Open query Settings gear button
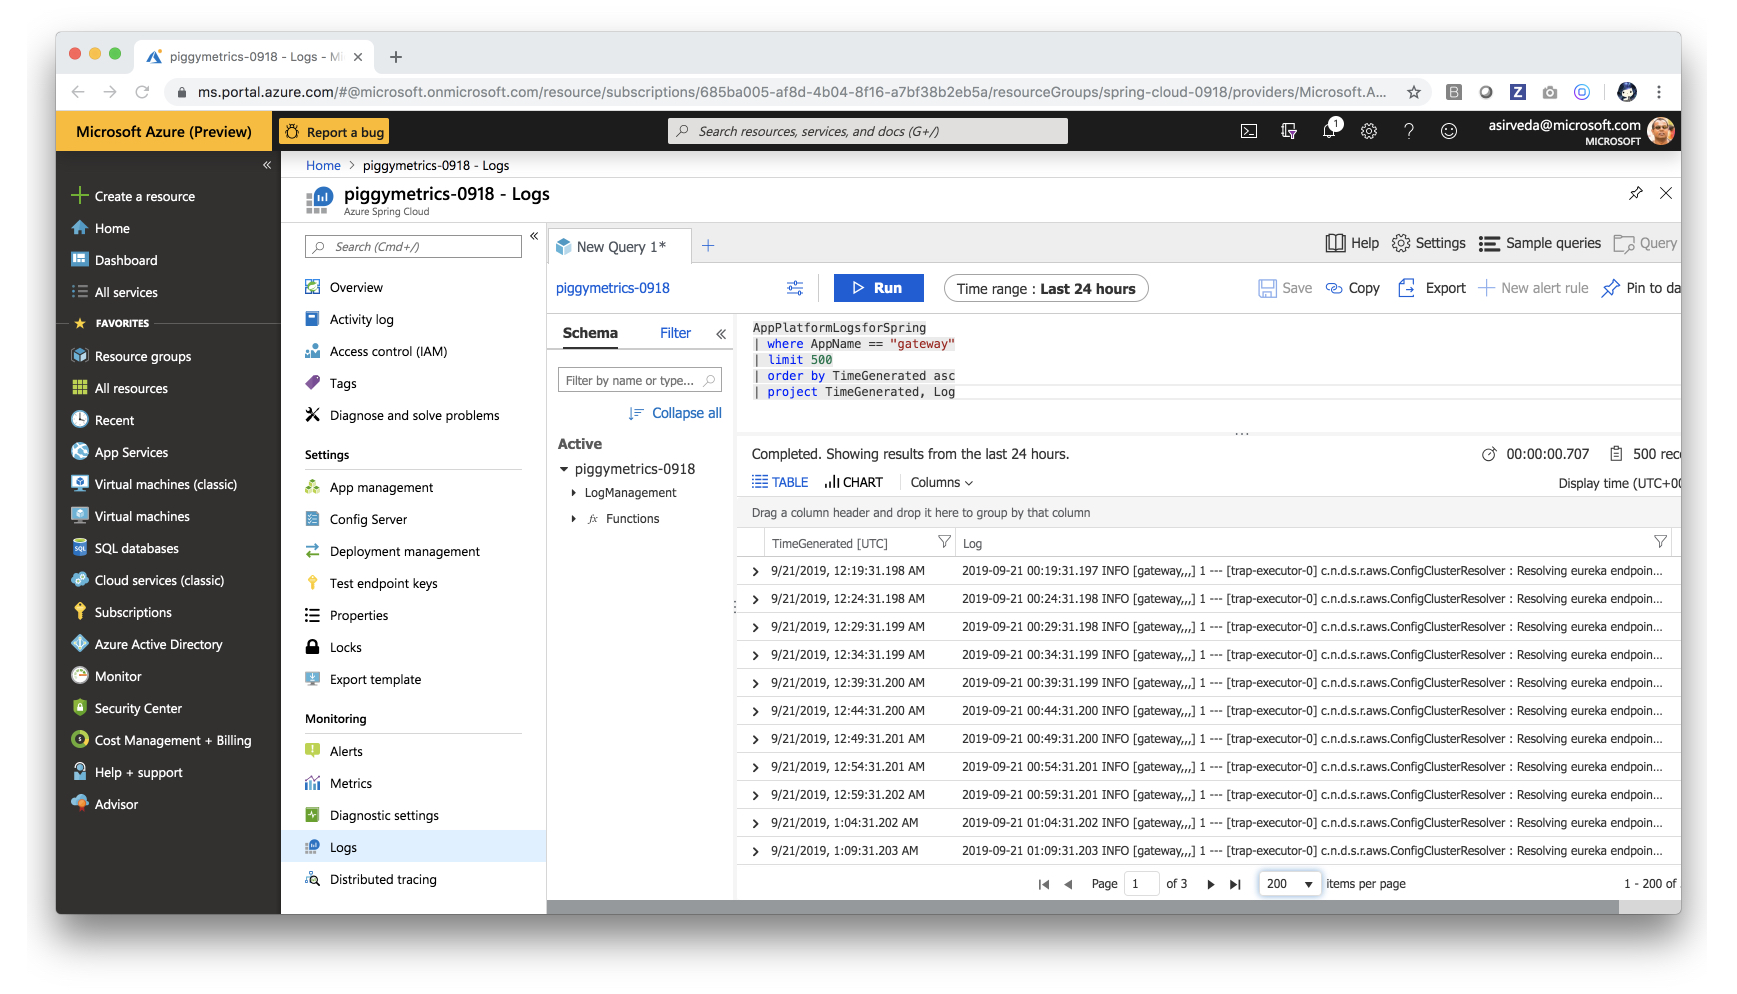This screenshot has width=1737, height=994. pos(1428,243)
